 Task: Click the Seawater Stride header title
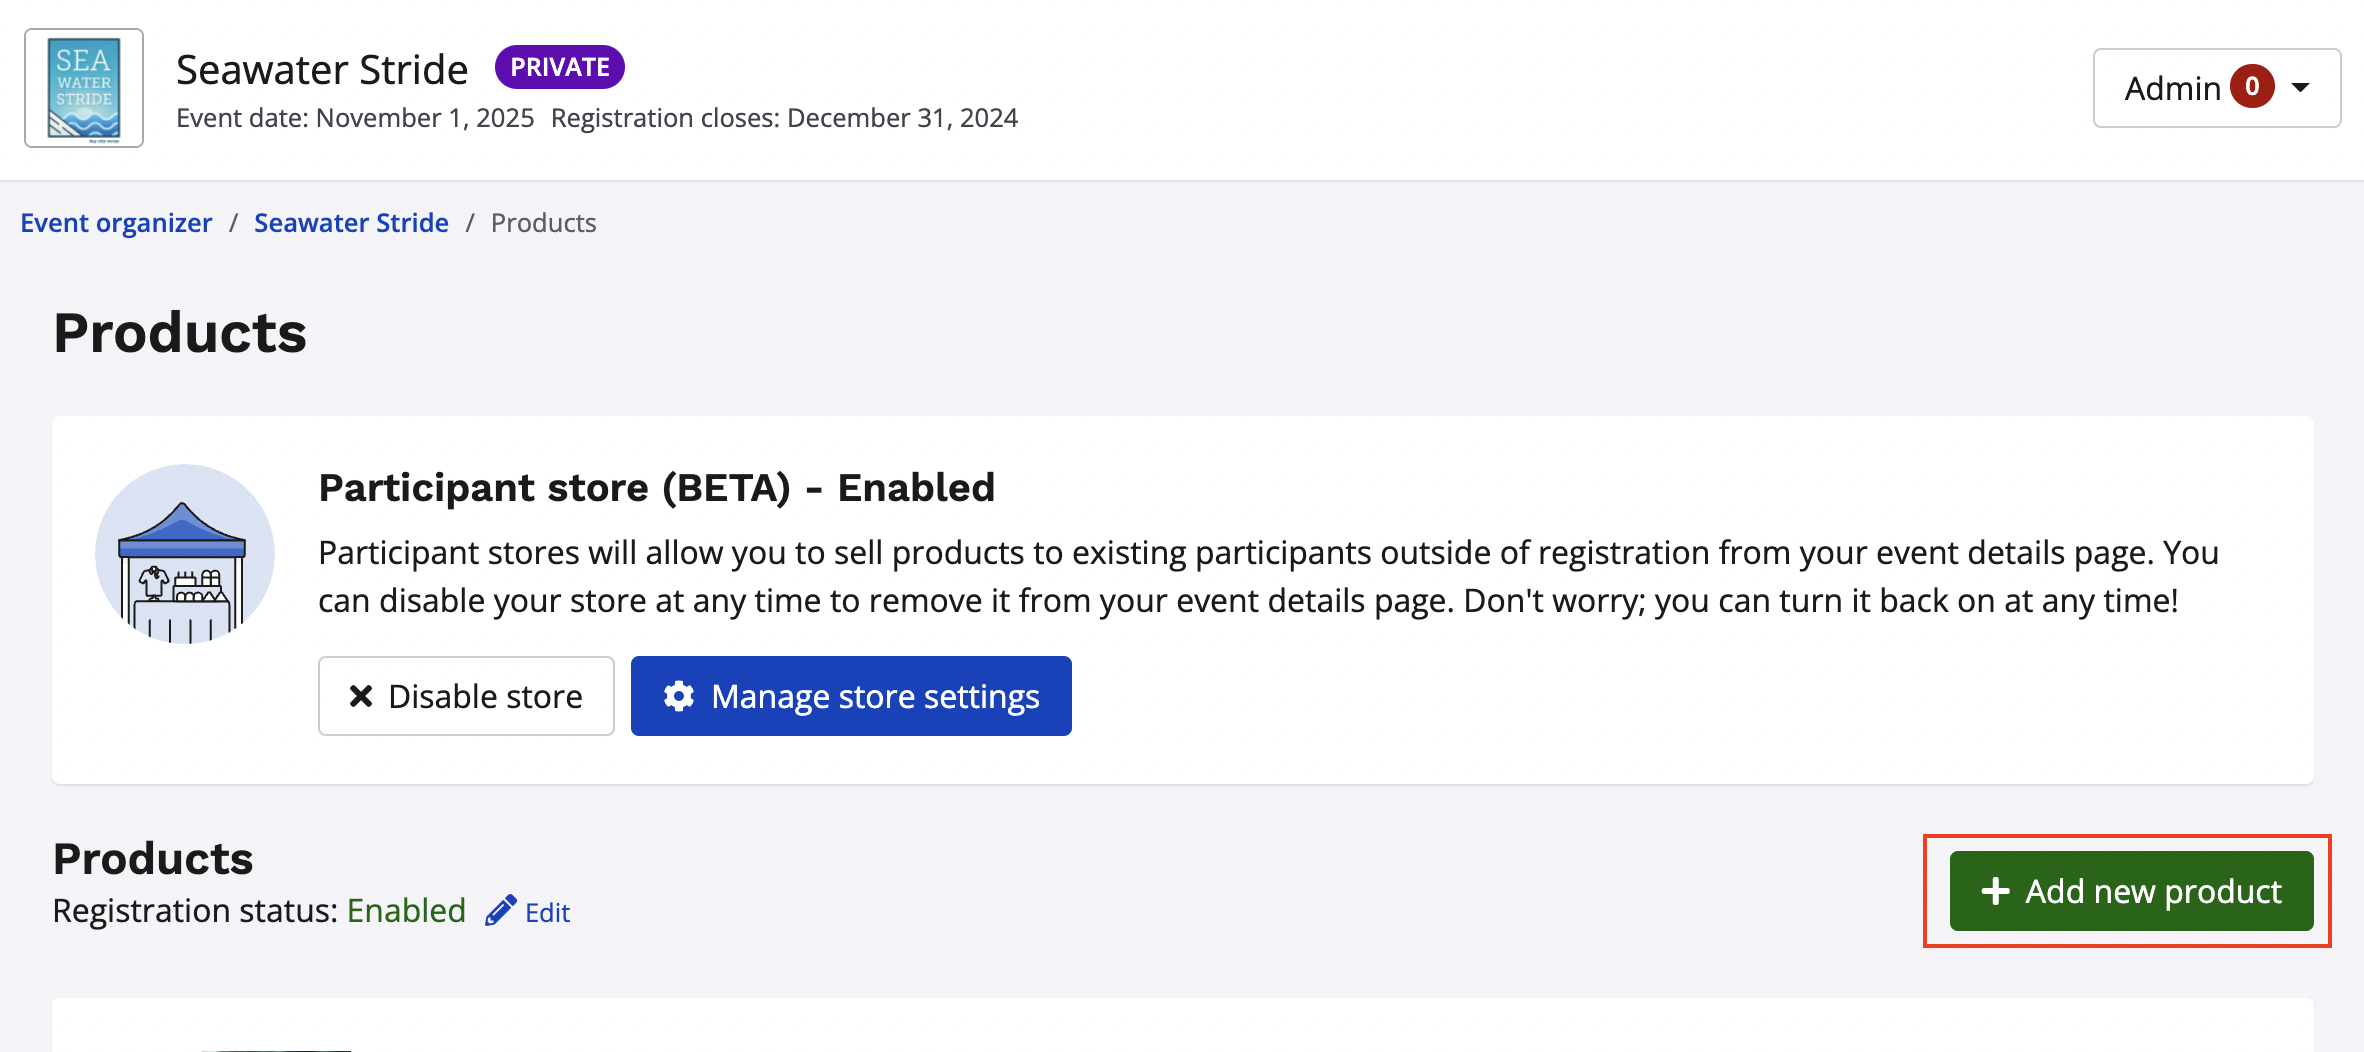point(322,70)
